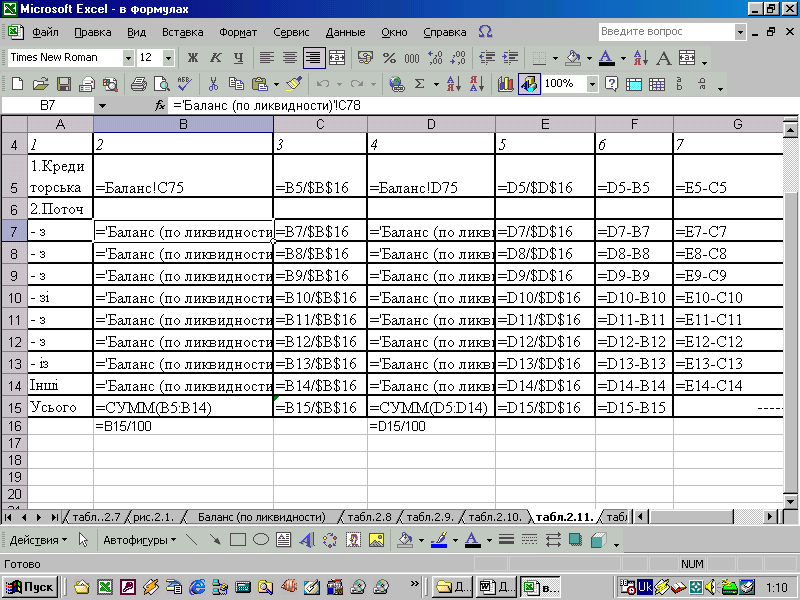Switch to Баланс (по ликвидности) sheet
The height and width of the screenshot is (600, 800).
[x=262, y=517]
